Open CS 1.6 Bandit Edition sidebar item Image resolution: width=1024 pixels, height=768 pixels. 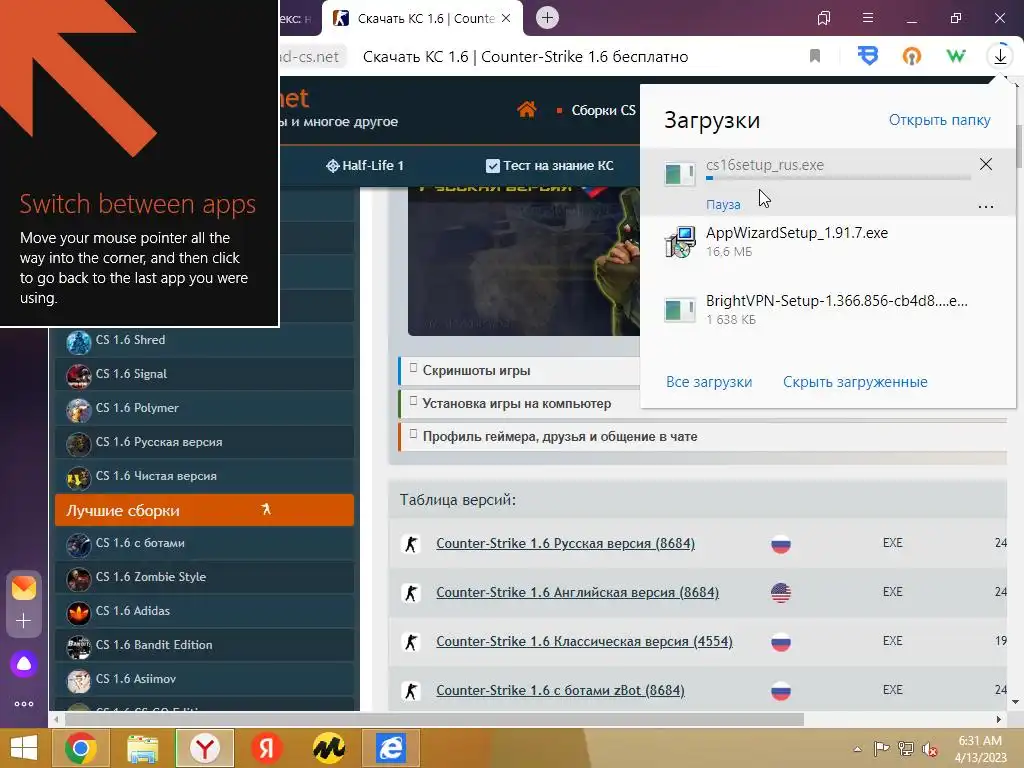tap(204, 645)
